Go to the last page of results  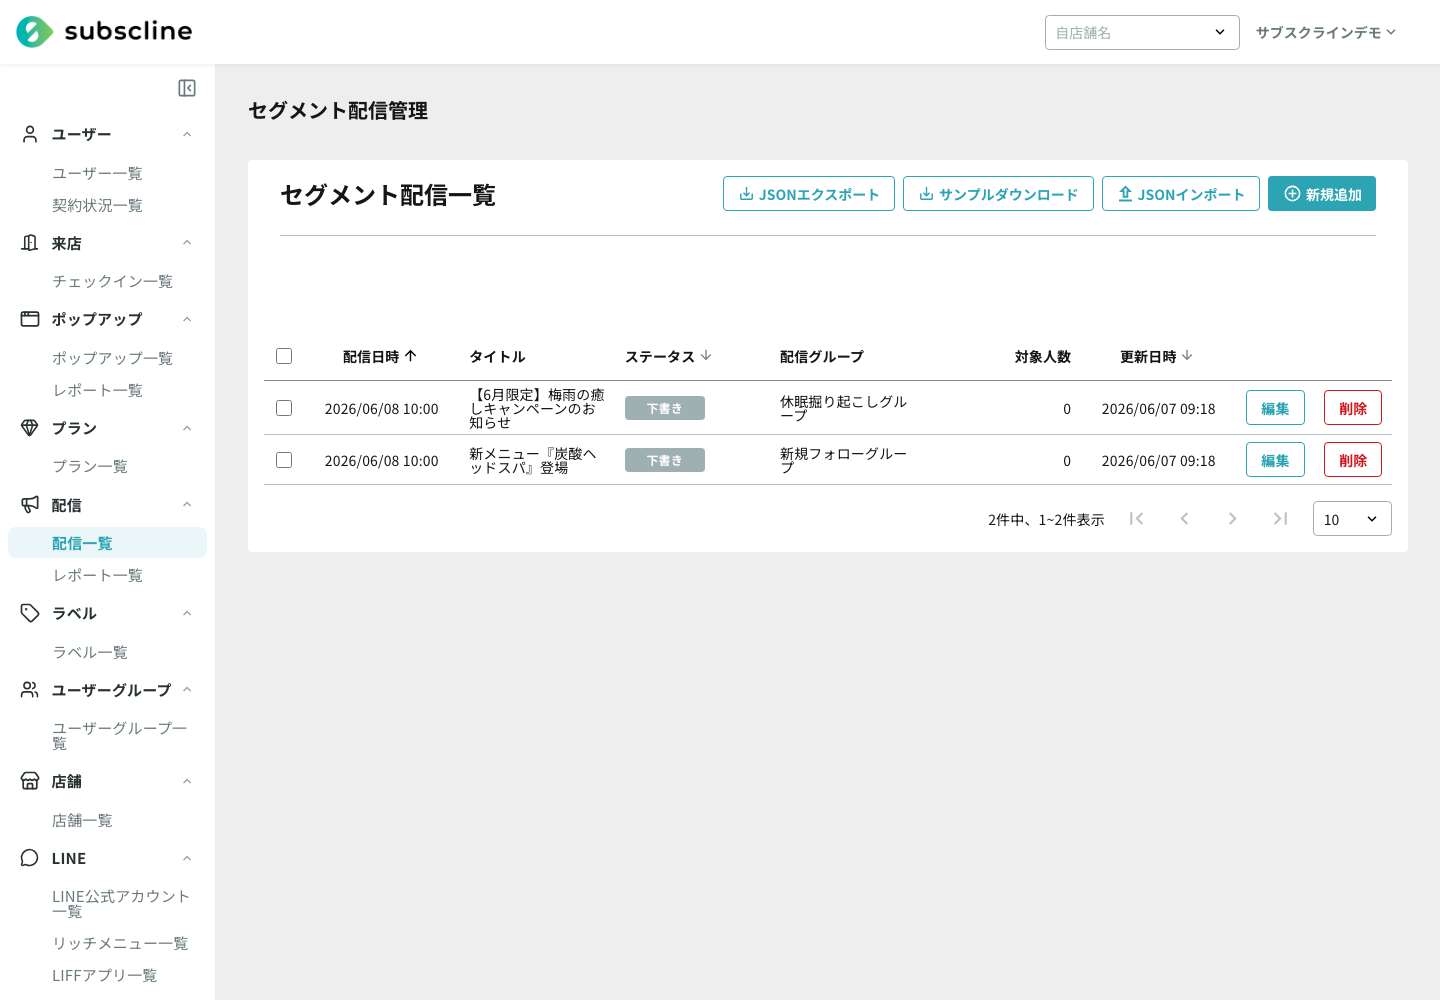[1280, 518]
